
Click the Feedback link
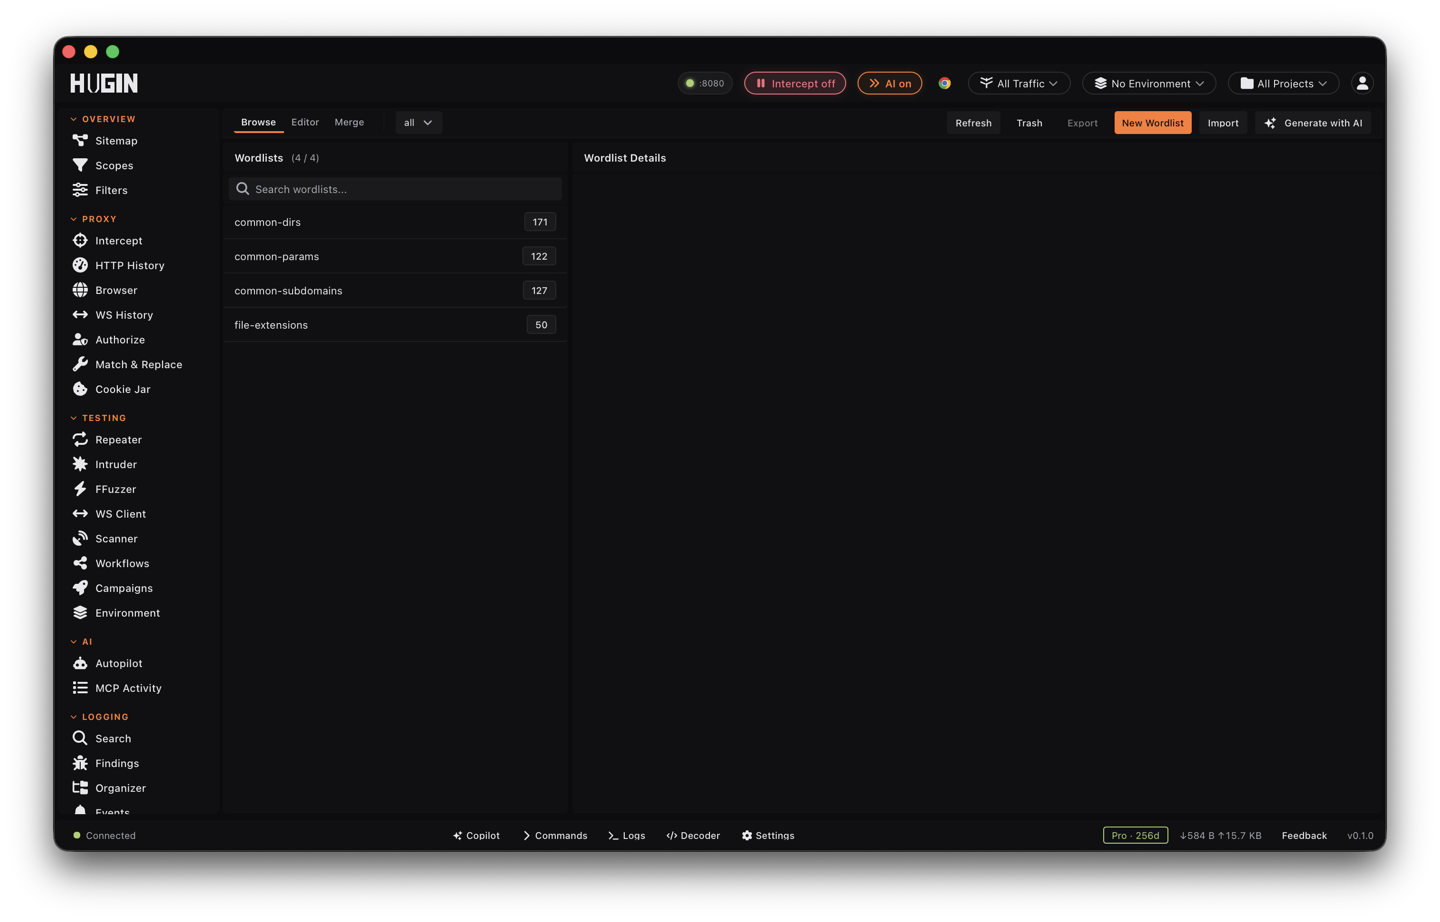1304,835
